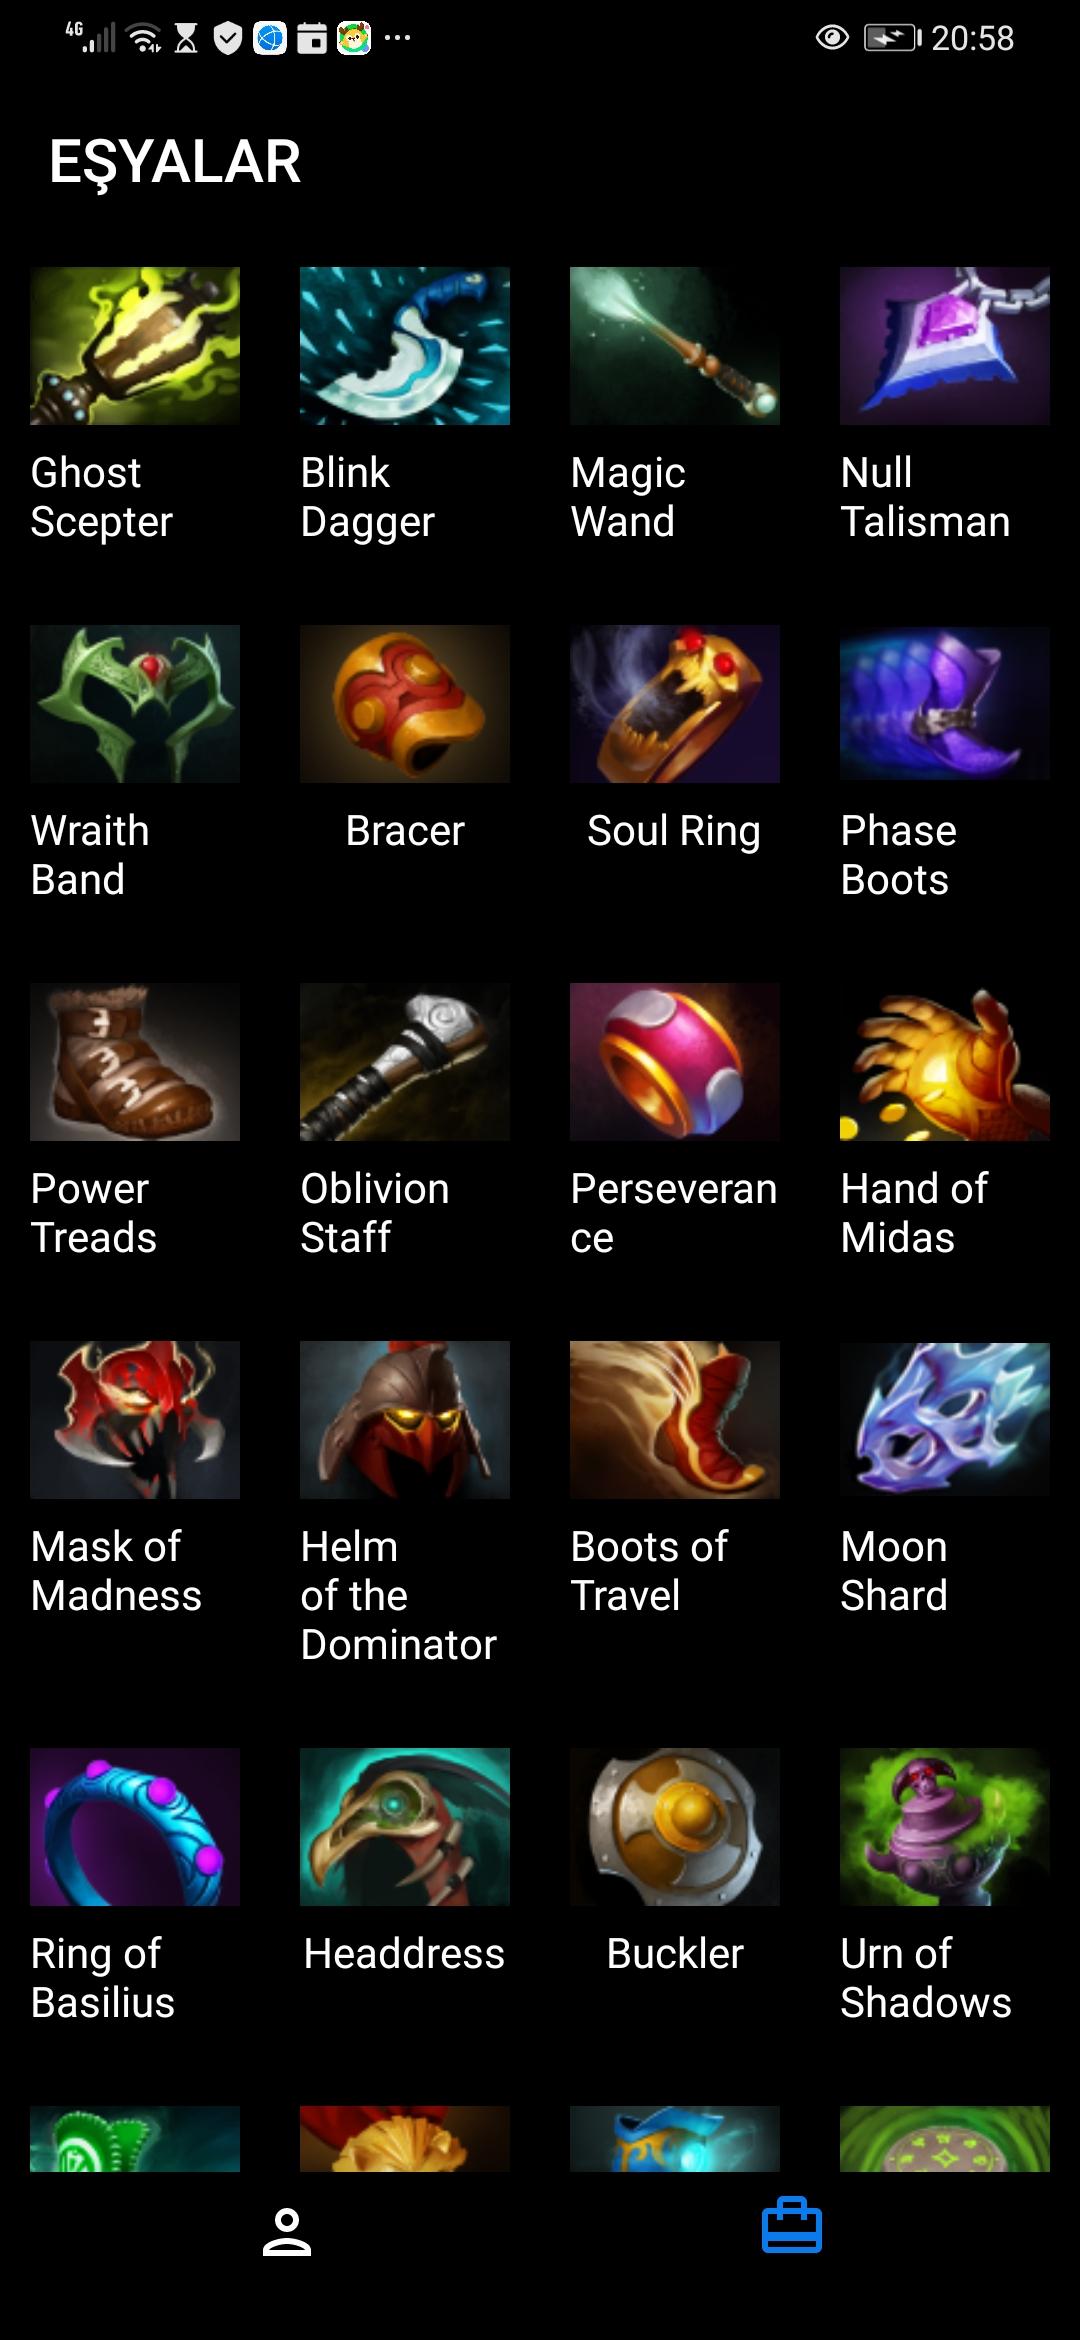Select the Bracer item icon
Image resolution: width=1080 pixels, height=2340 pixels.
coord(405,704)
